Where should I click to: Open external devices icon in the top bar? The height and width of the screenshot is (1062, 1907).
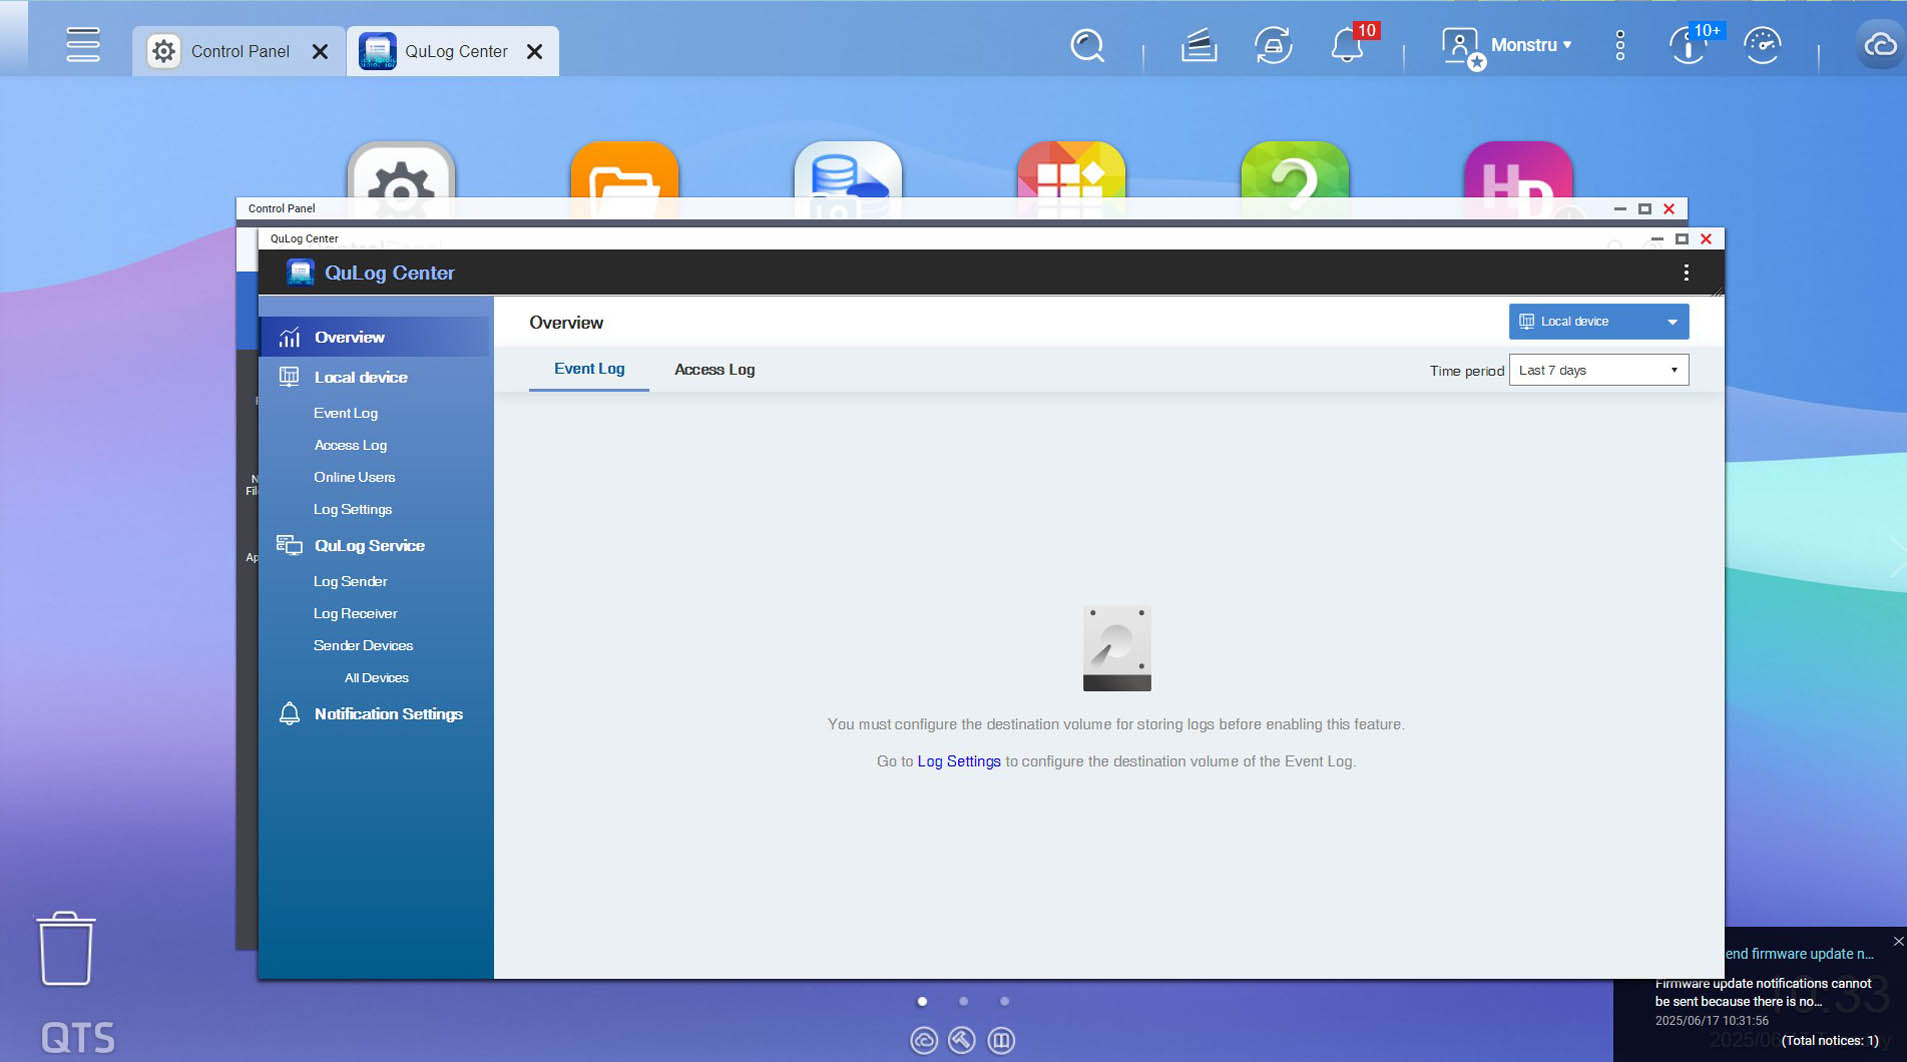coord(1273,46)
